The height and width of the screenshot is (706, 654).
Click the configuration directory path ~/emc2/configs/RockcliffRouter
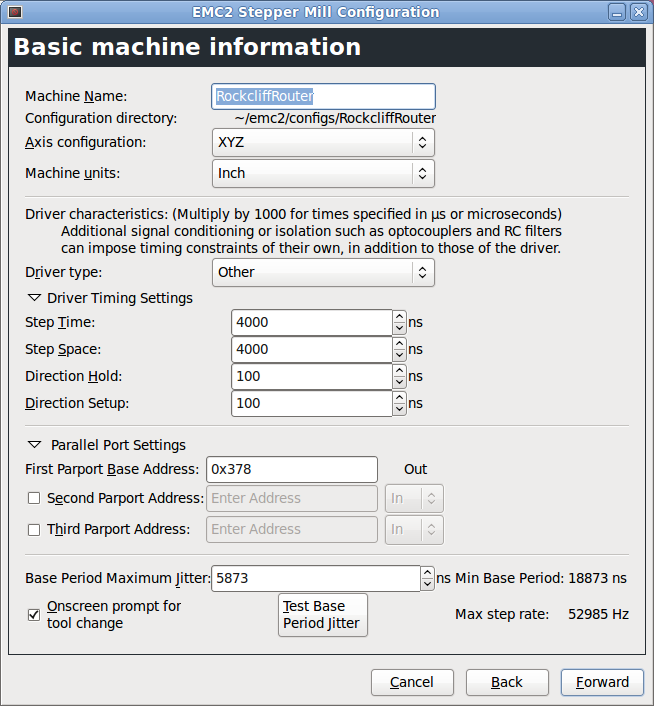pos(335,118)
